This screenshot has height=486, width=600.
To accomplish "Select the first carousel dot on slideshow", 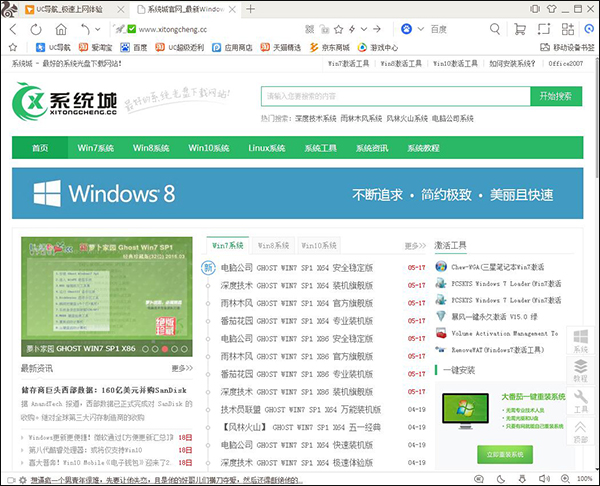I will pos(145,349).
